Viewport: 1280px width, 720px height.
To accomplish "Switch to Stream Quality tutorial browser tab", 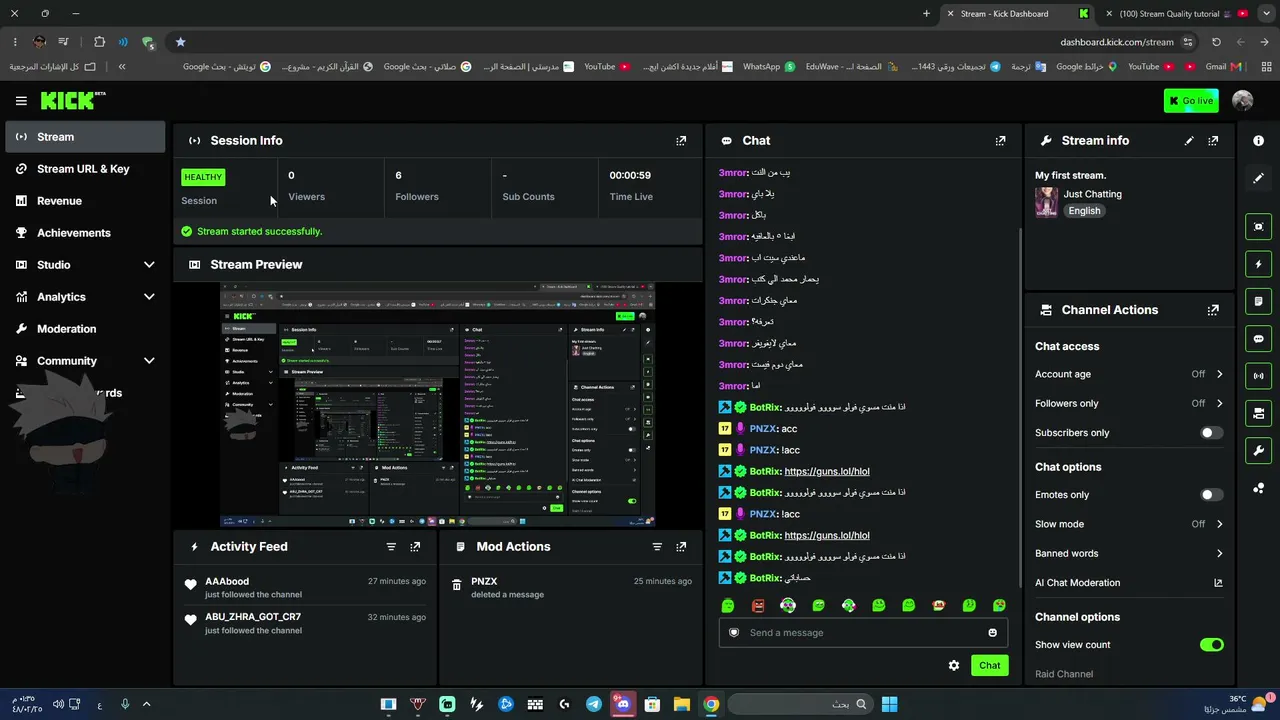I will tap(1176, 14).
